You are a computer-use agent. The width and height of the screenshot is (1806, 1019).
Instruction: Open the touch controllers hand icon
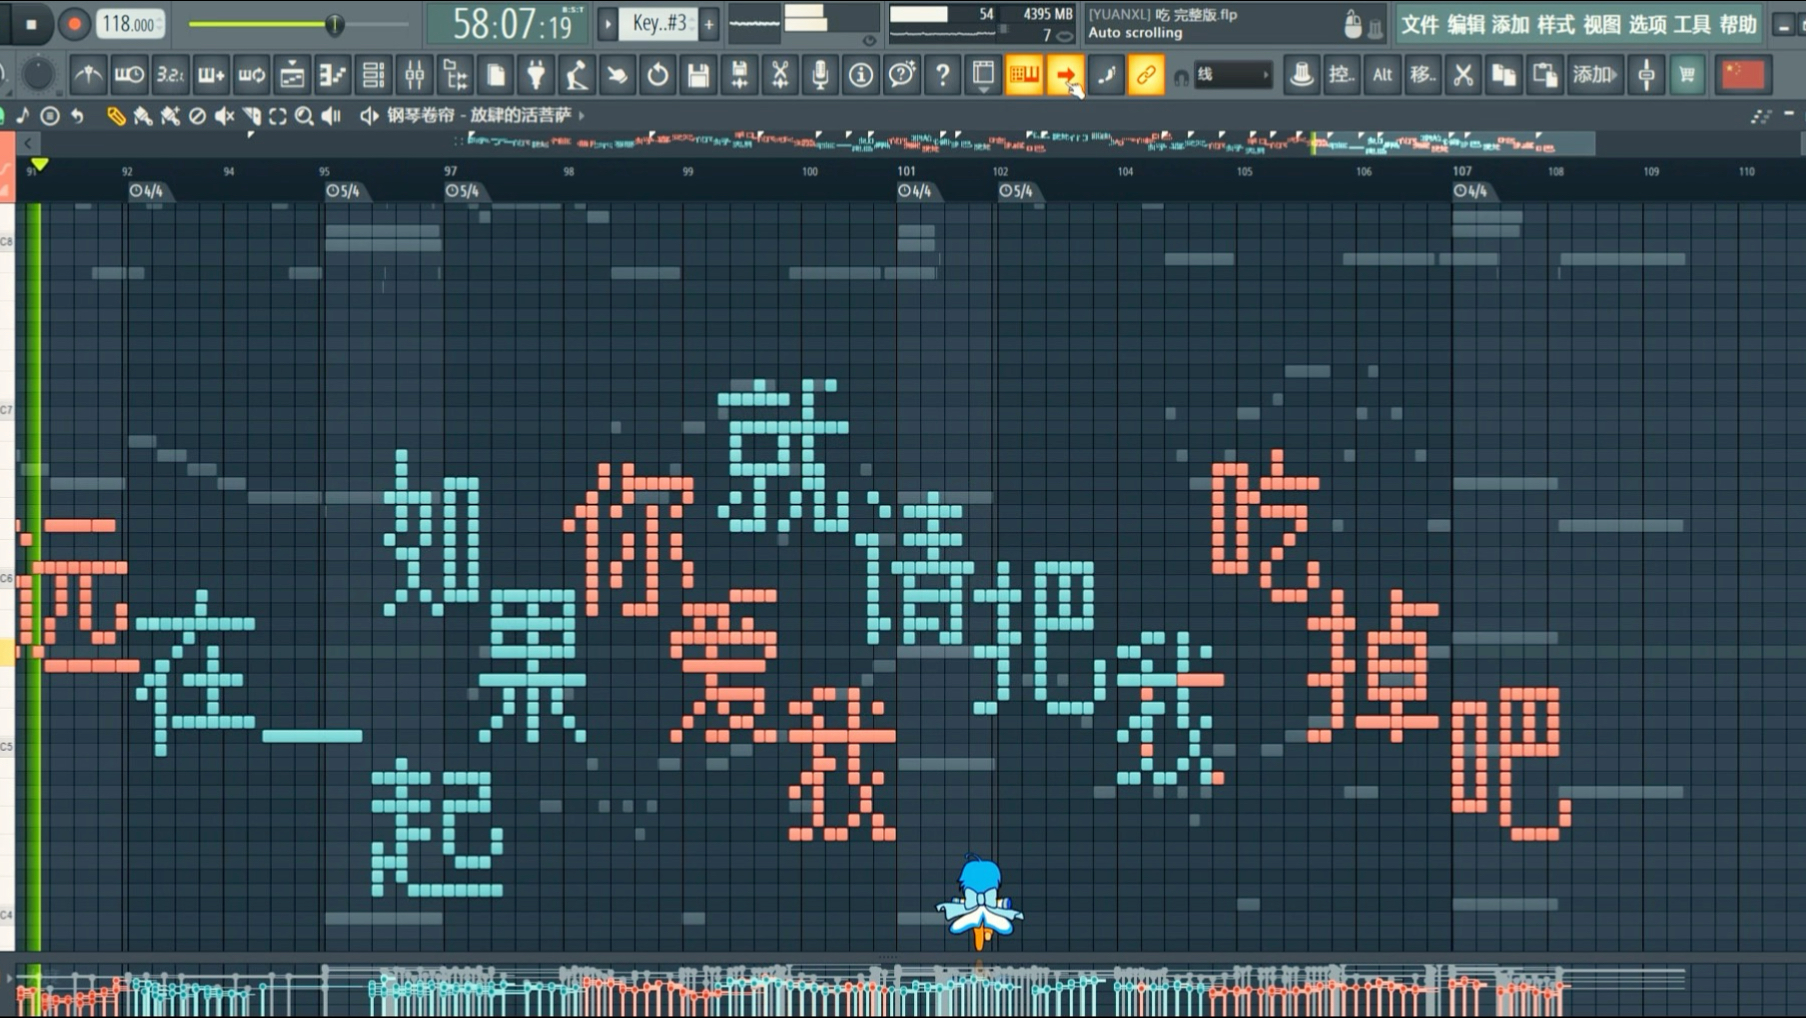coord(617,75)
